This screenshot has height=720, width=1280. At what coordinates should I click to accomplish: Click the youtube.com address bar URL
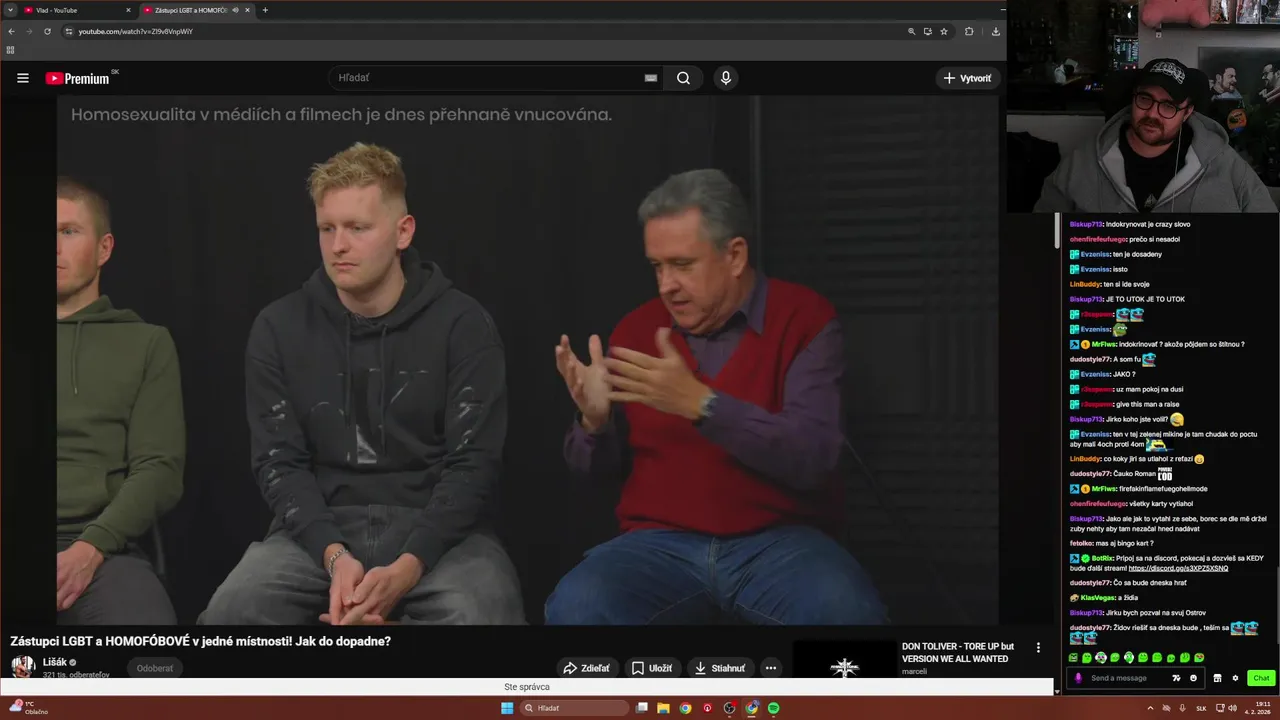[x=136, y=31]
